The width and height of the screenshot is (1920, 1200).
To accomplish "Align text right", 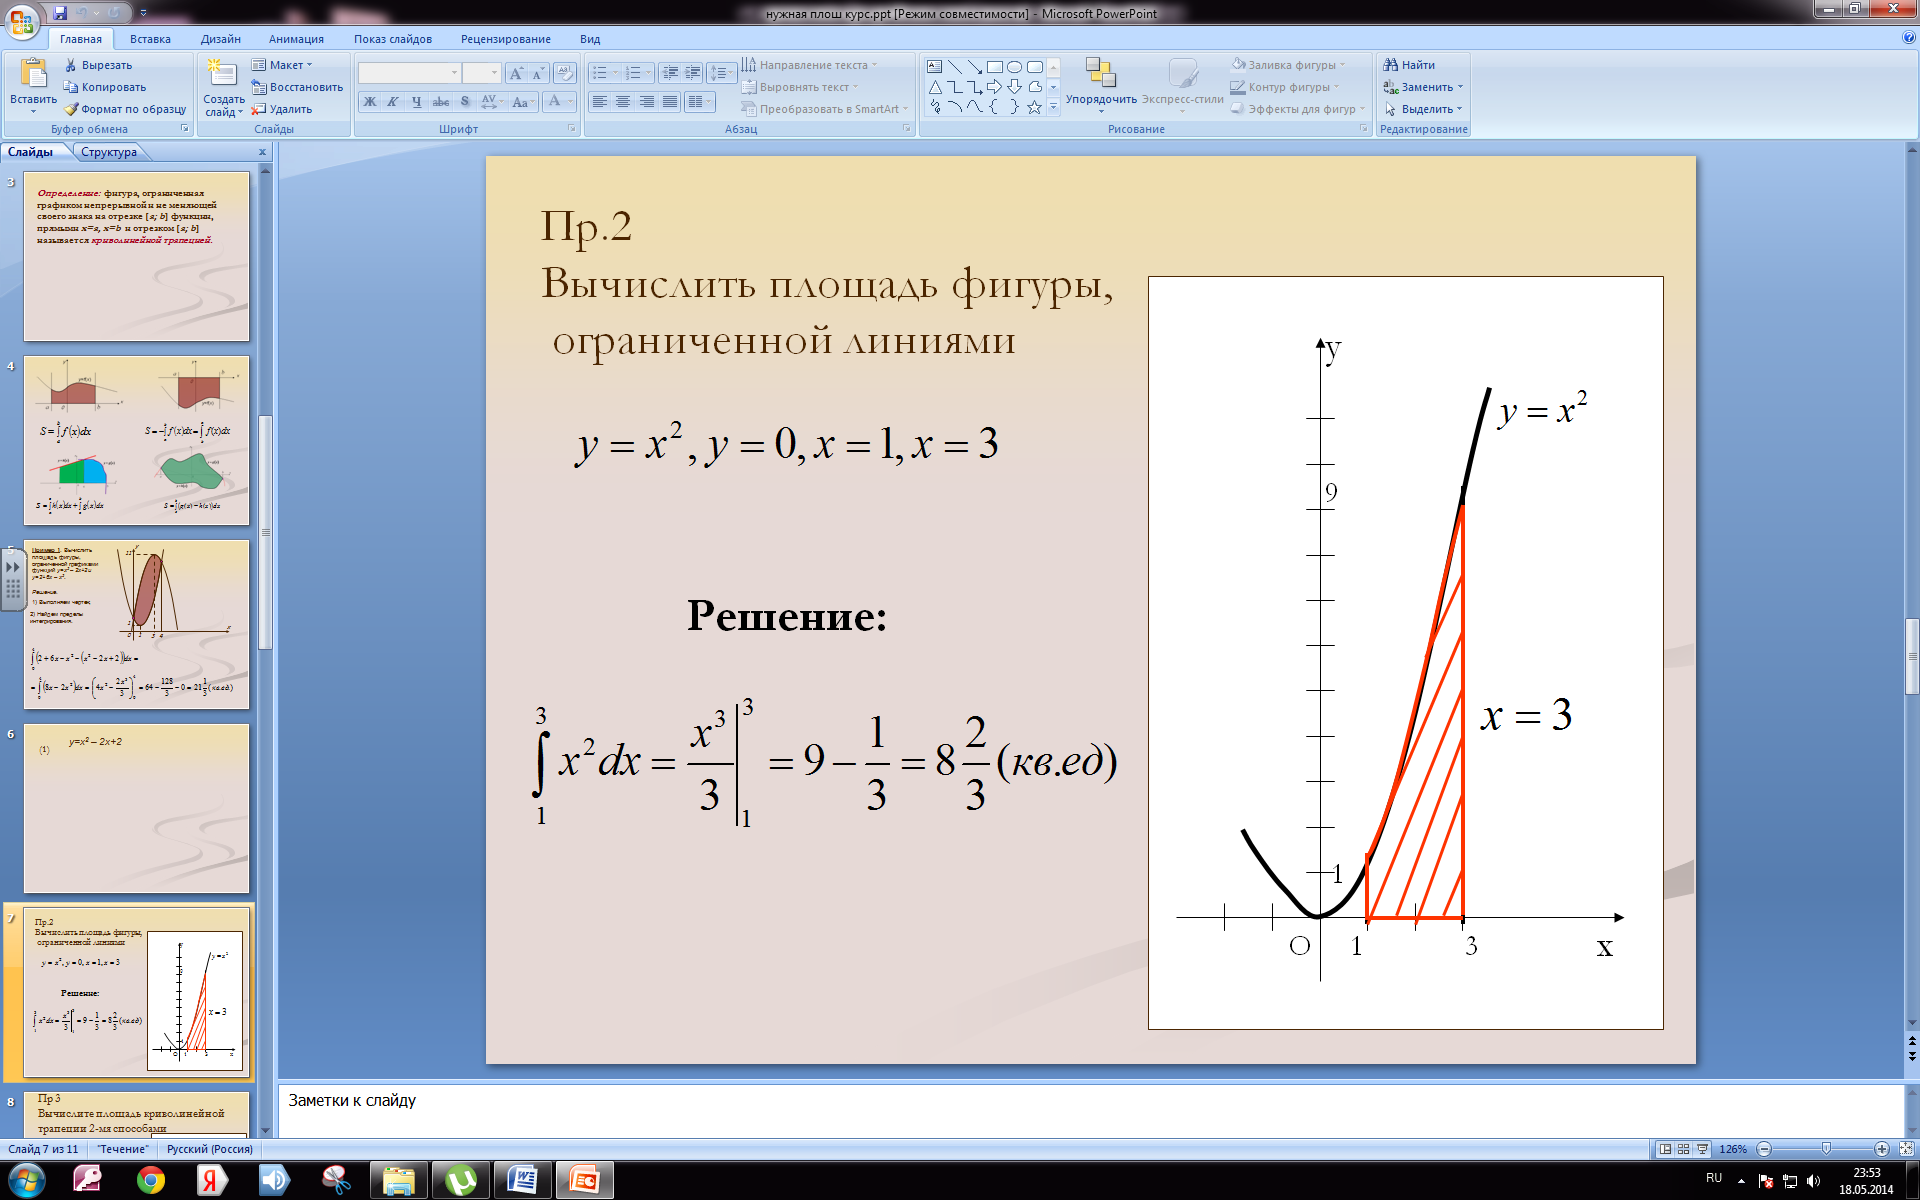I will tap(647, 102).
